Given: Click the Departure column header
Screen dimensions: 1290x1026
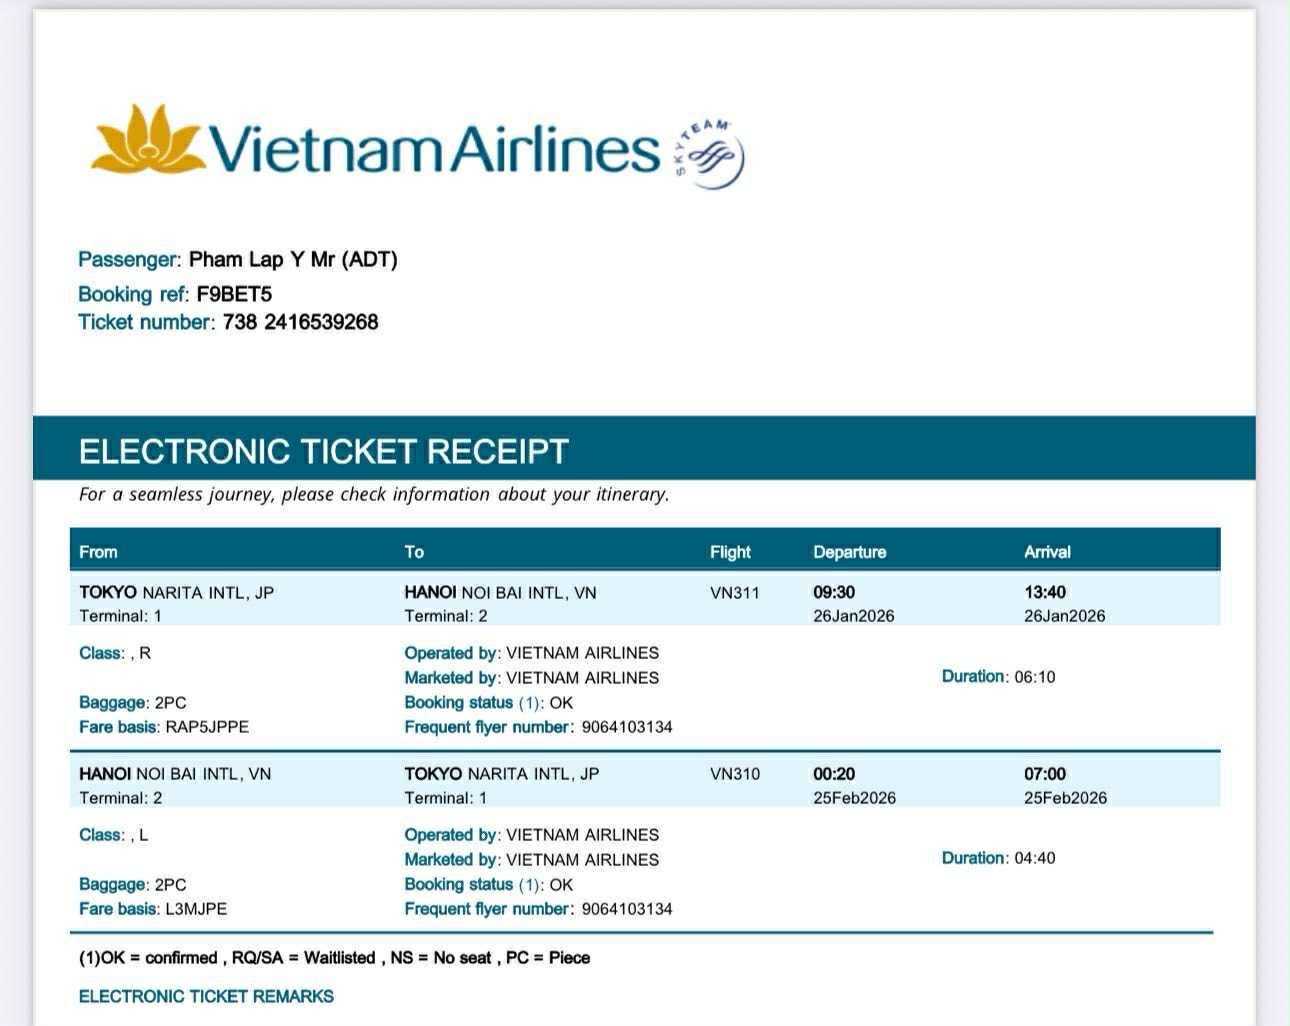Looking at the screenshot, I should (x=849, y=552).
